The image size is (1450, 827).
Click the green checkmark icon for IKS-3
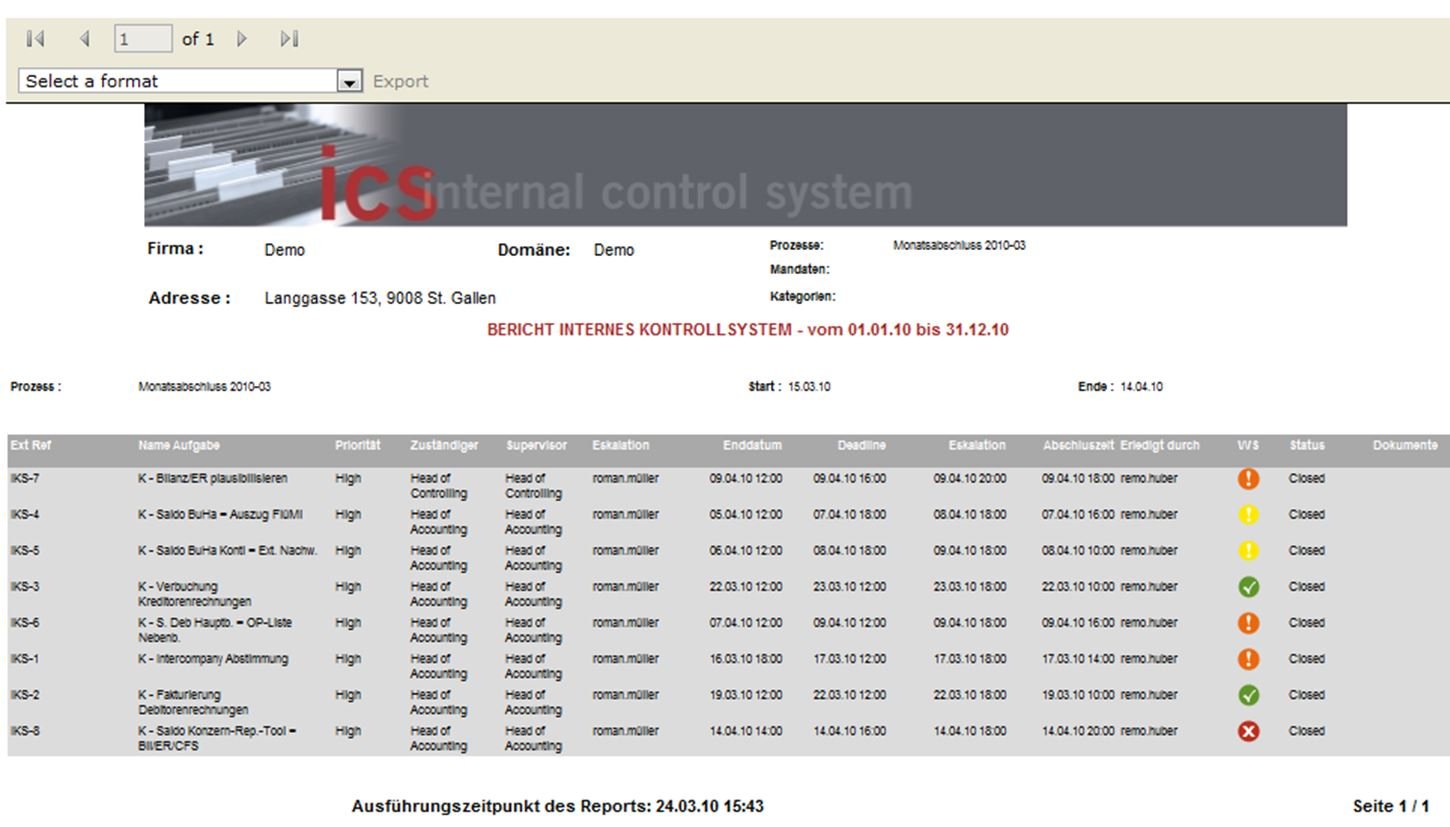[1248, 587]
